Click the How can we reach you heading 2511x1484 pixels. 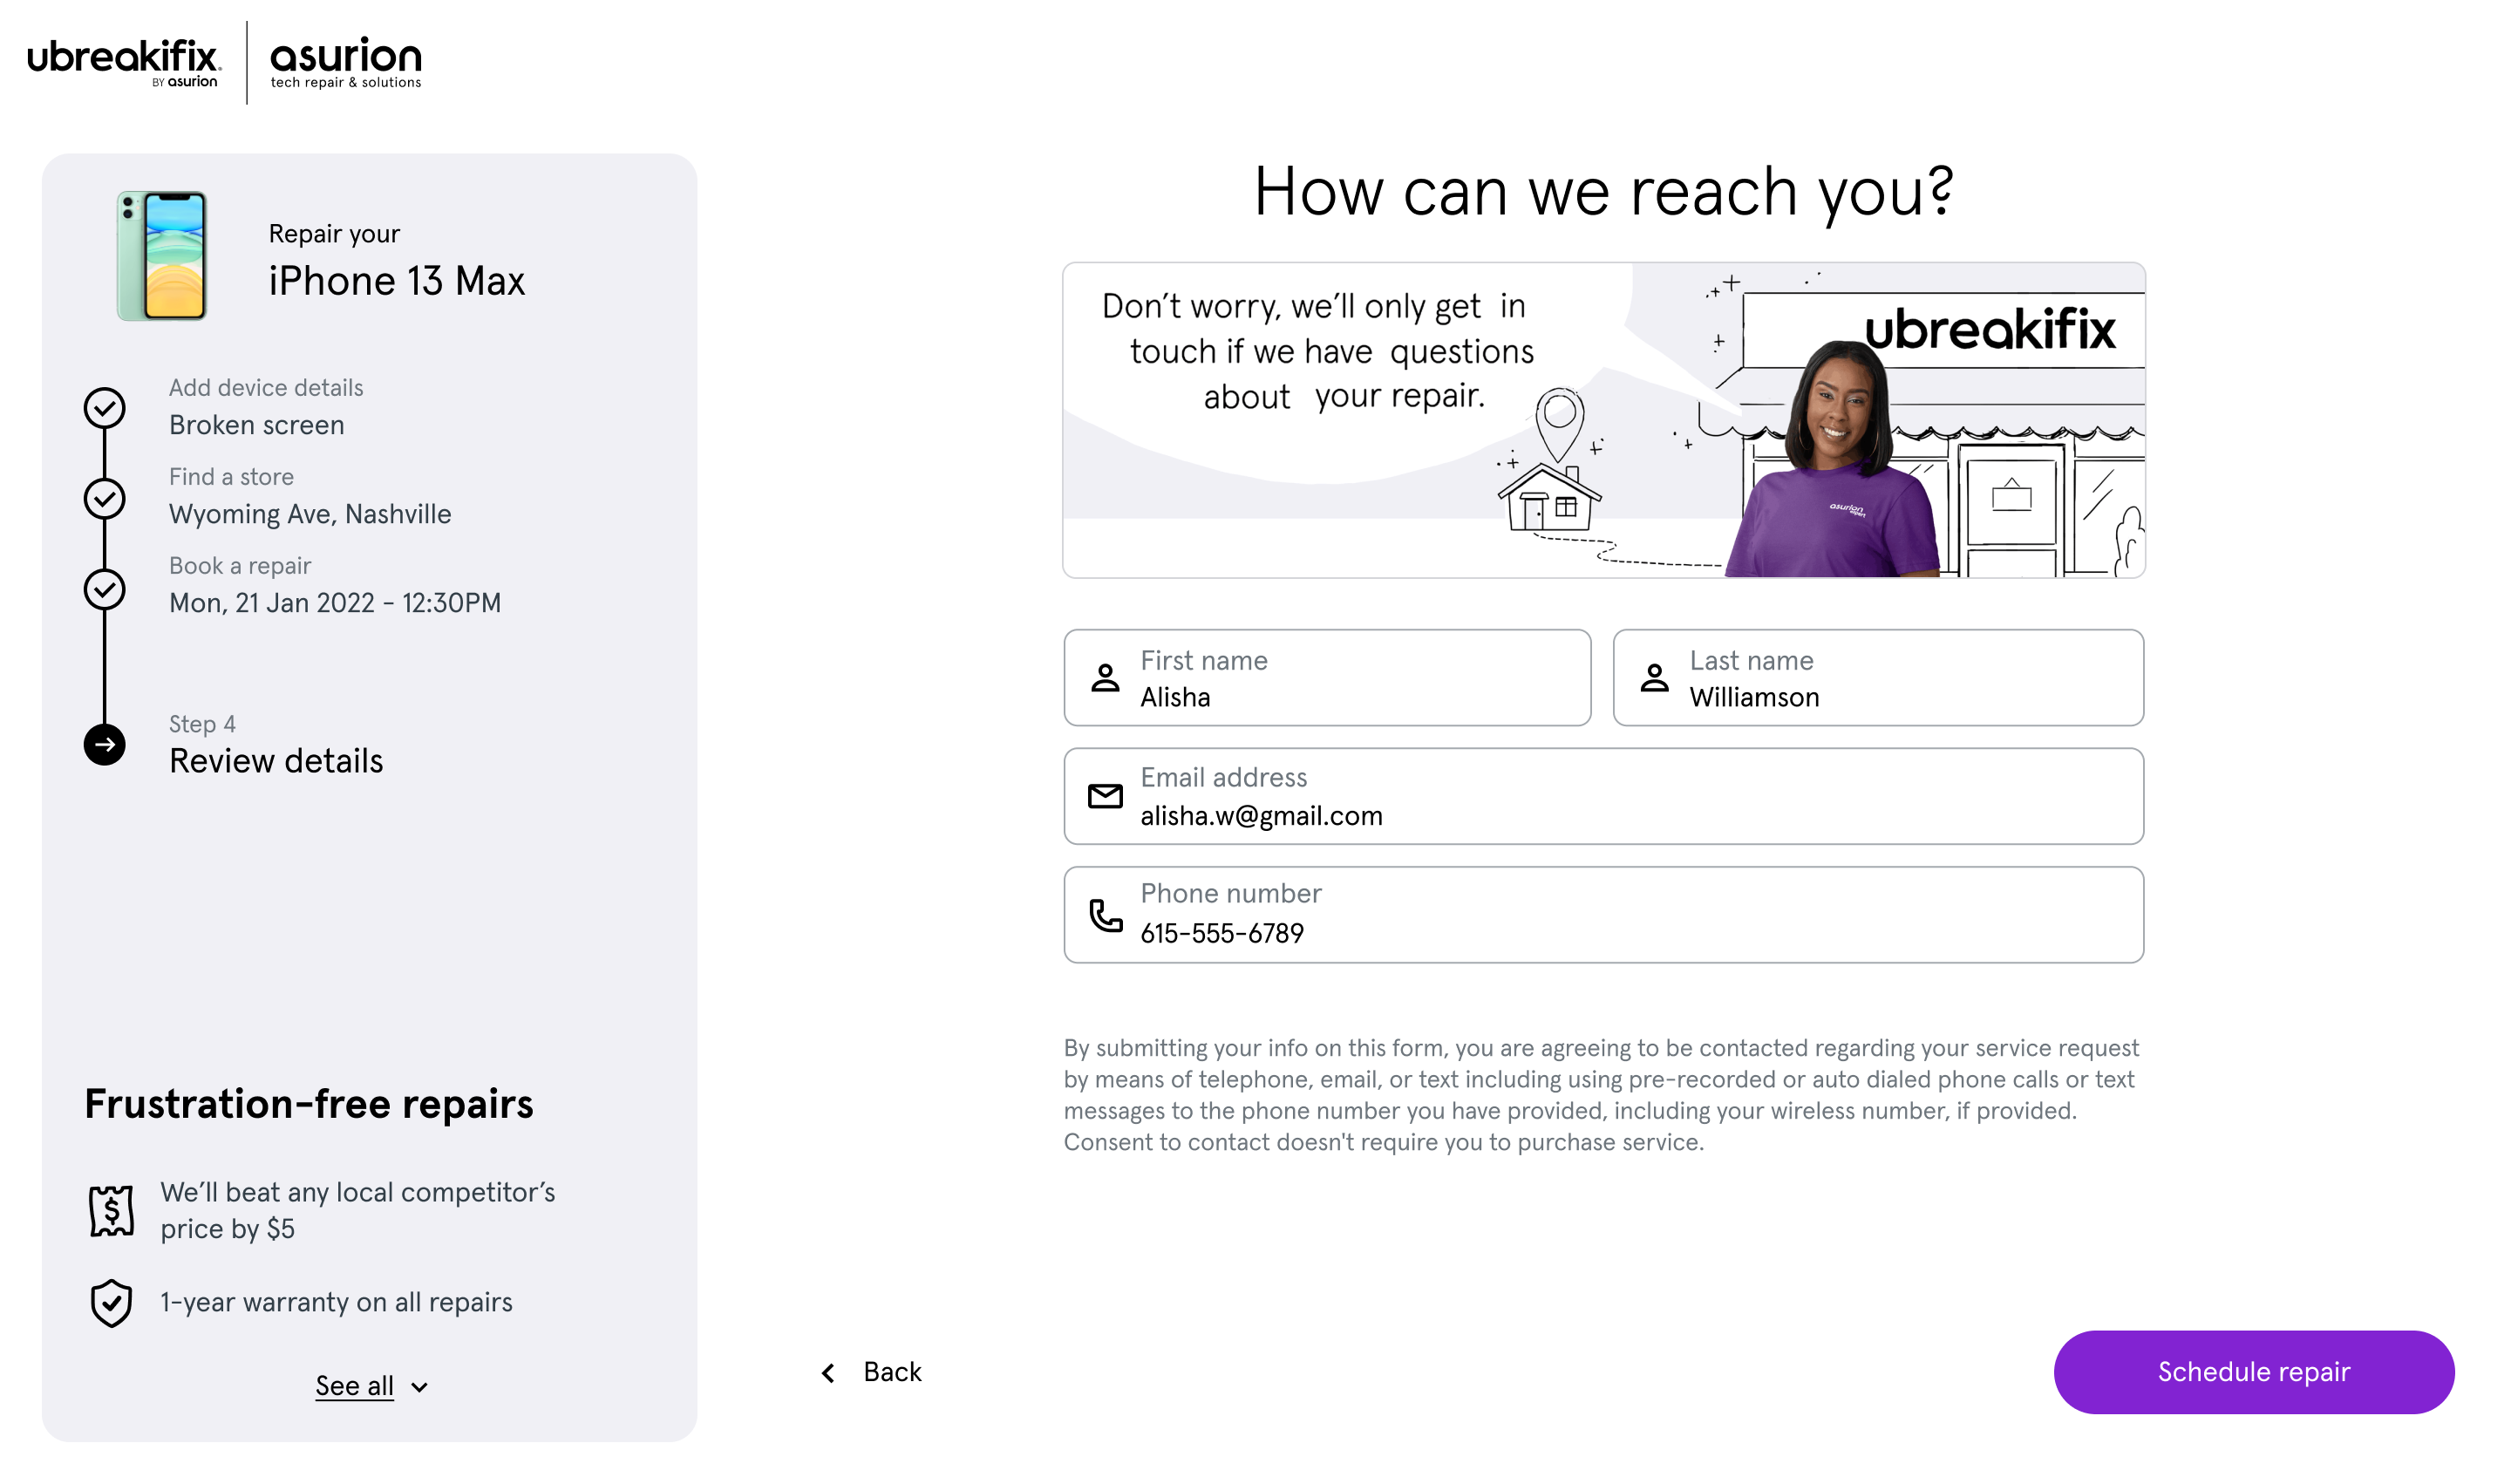click(1604, 191)
